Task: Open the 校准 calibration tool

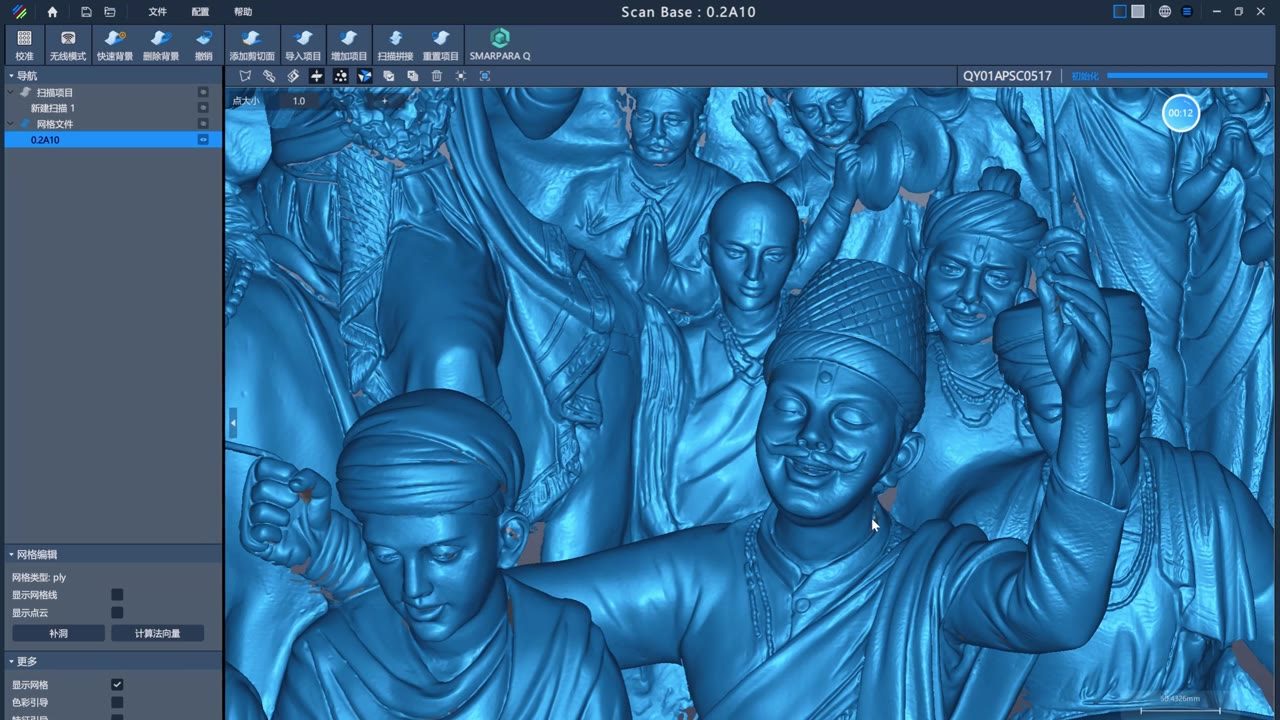Action: (x=25, y=45)
